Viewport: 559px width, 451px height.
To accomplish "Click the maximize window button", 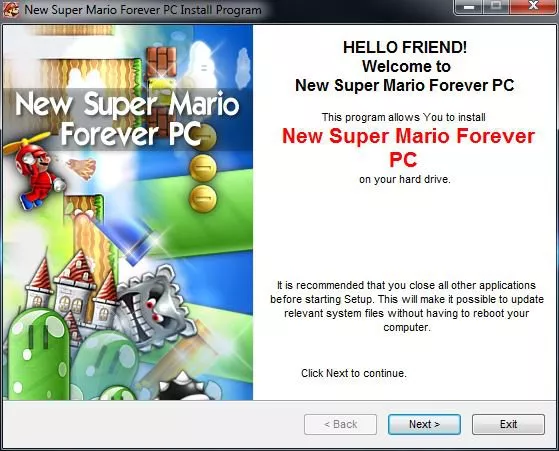I will 496,7.
